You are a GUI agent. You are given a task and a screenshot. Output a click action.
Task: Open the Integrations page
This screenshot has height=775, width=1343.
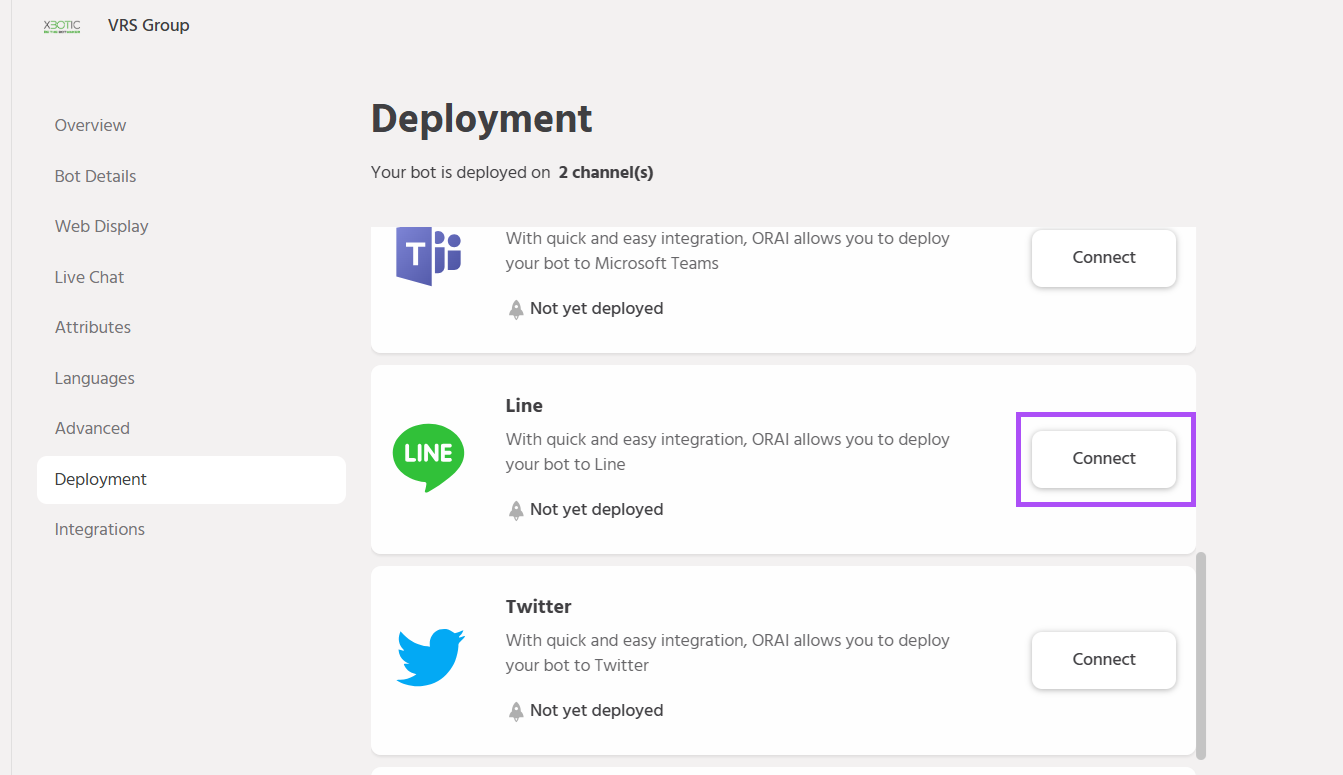[99, 529]
